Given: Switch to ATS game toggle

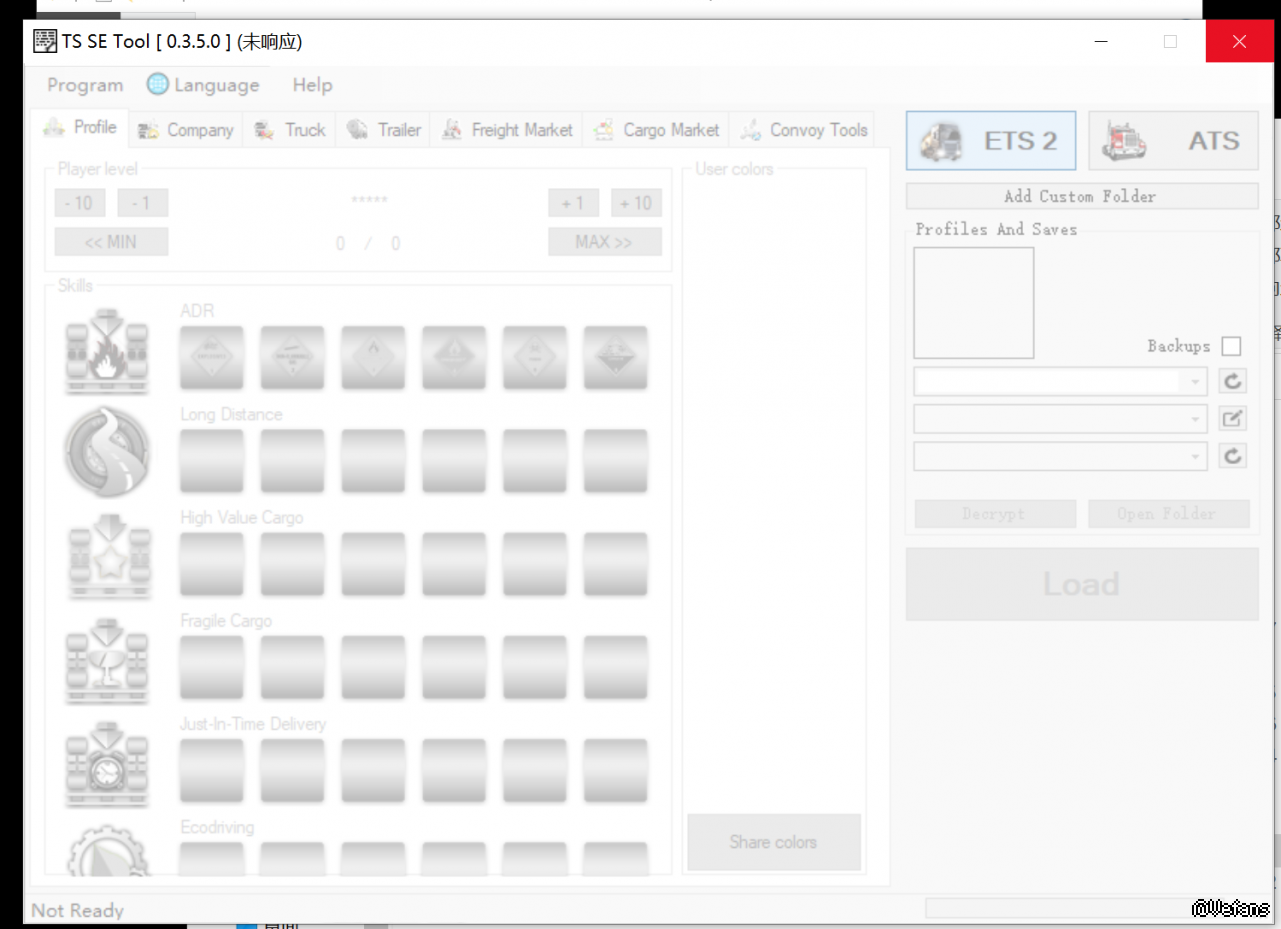Looking at the screenshot, I should pos(1173,141).
